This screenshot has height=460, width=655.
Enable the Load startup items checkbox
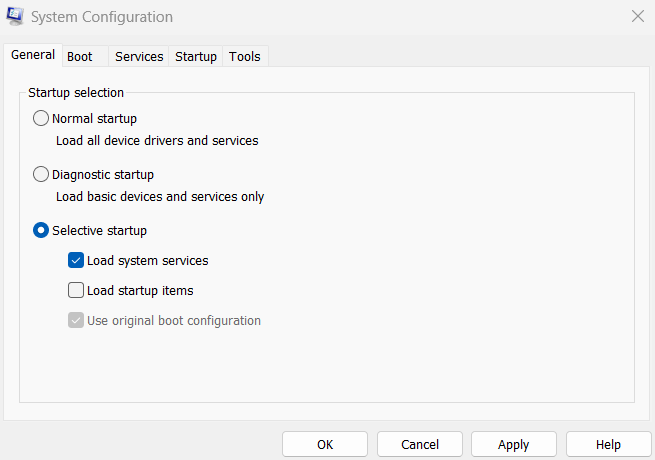[x=76, y=291]
